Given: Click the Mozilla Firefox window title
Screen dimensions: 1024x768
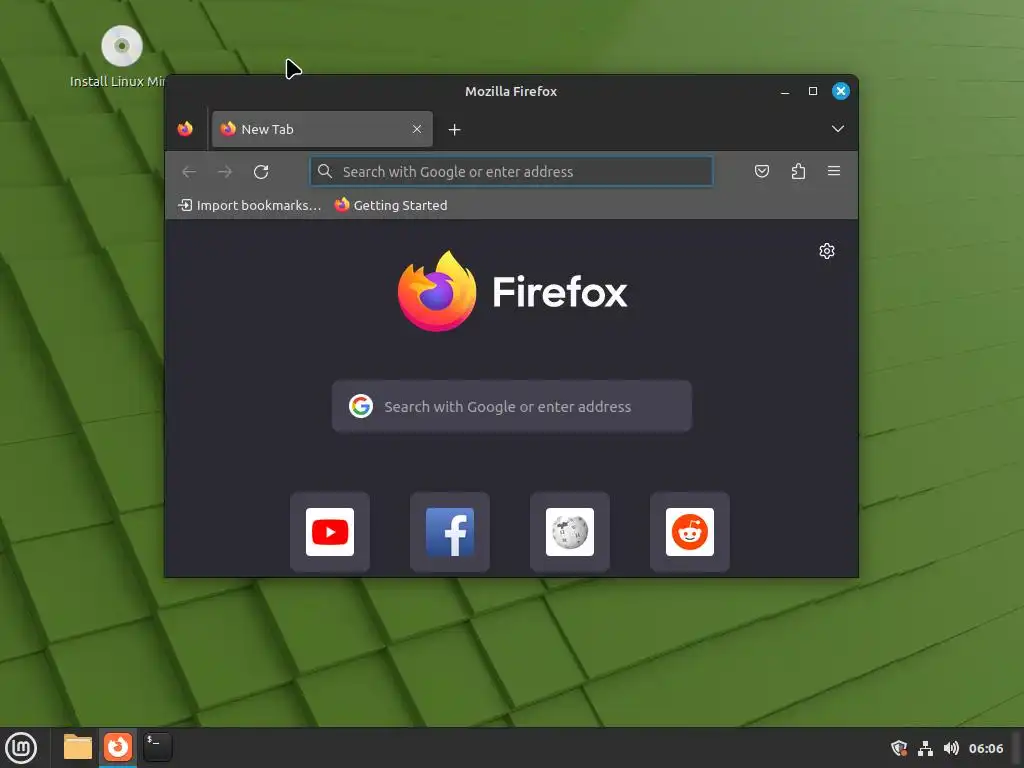Looking at the screenshot, I should click(511, 91).
